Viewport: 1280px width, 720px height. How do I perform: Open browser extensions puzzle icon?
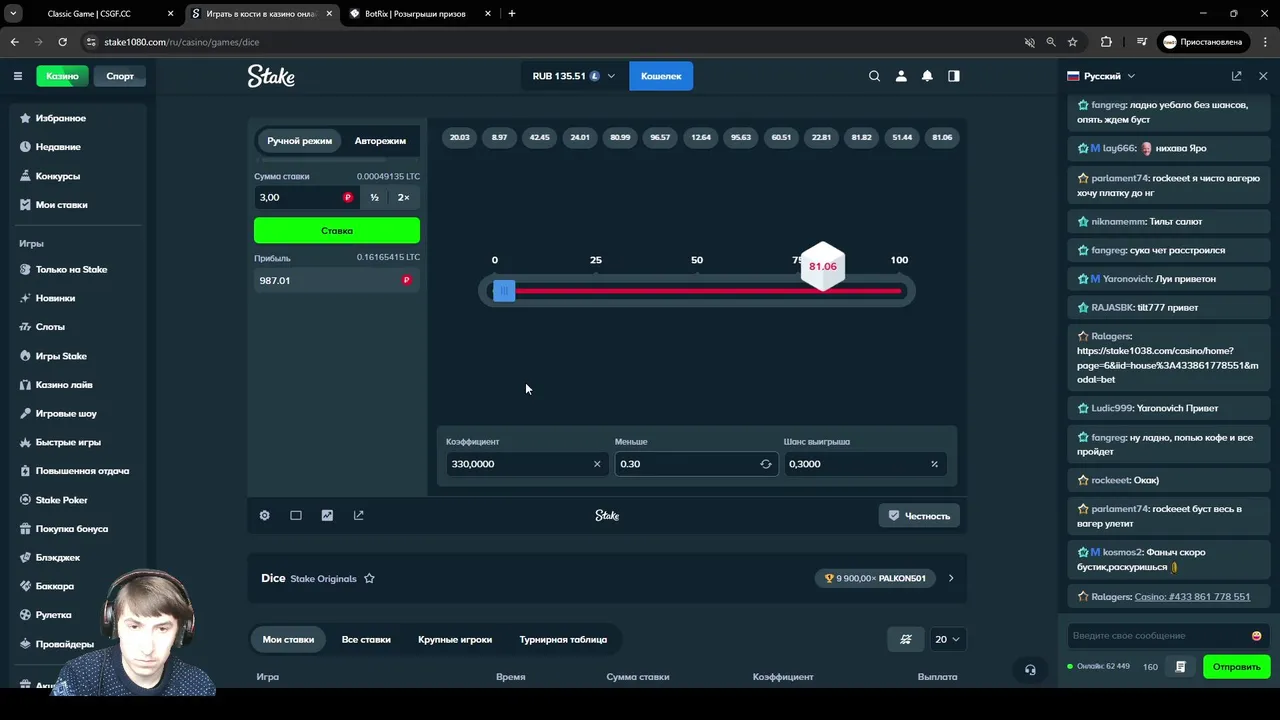click(1106, 42)
